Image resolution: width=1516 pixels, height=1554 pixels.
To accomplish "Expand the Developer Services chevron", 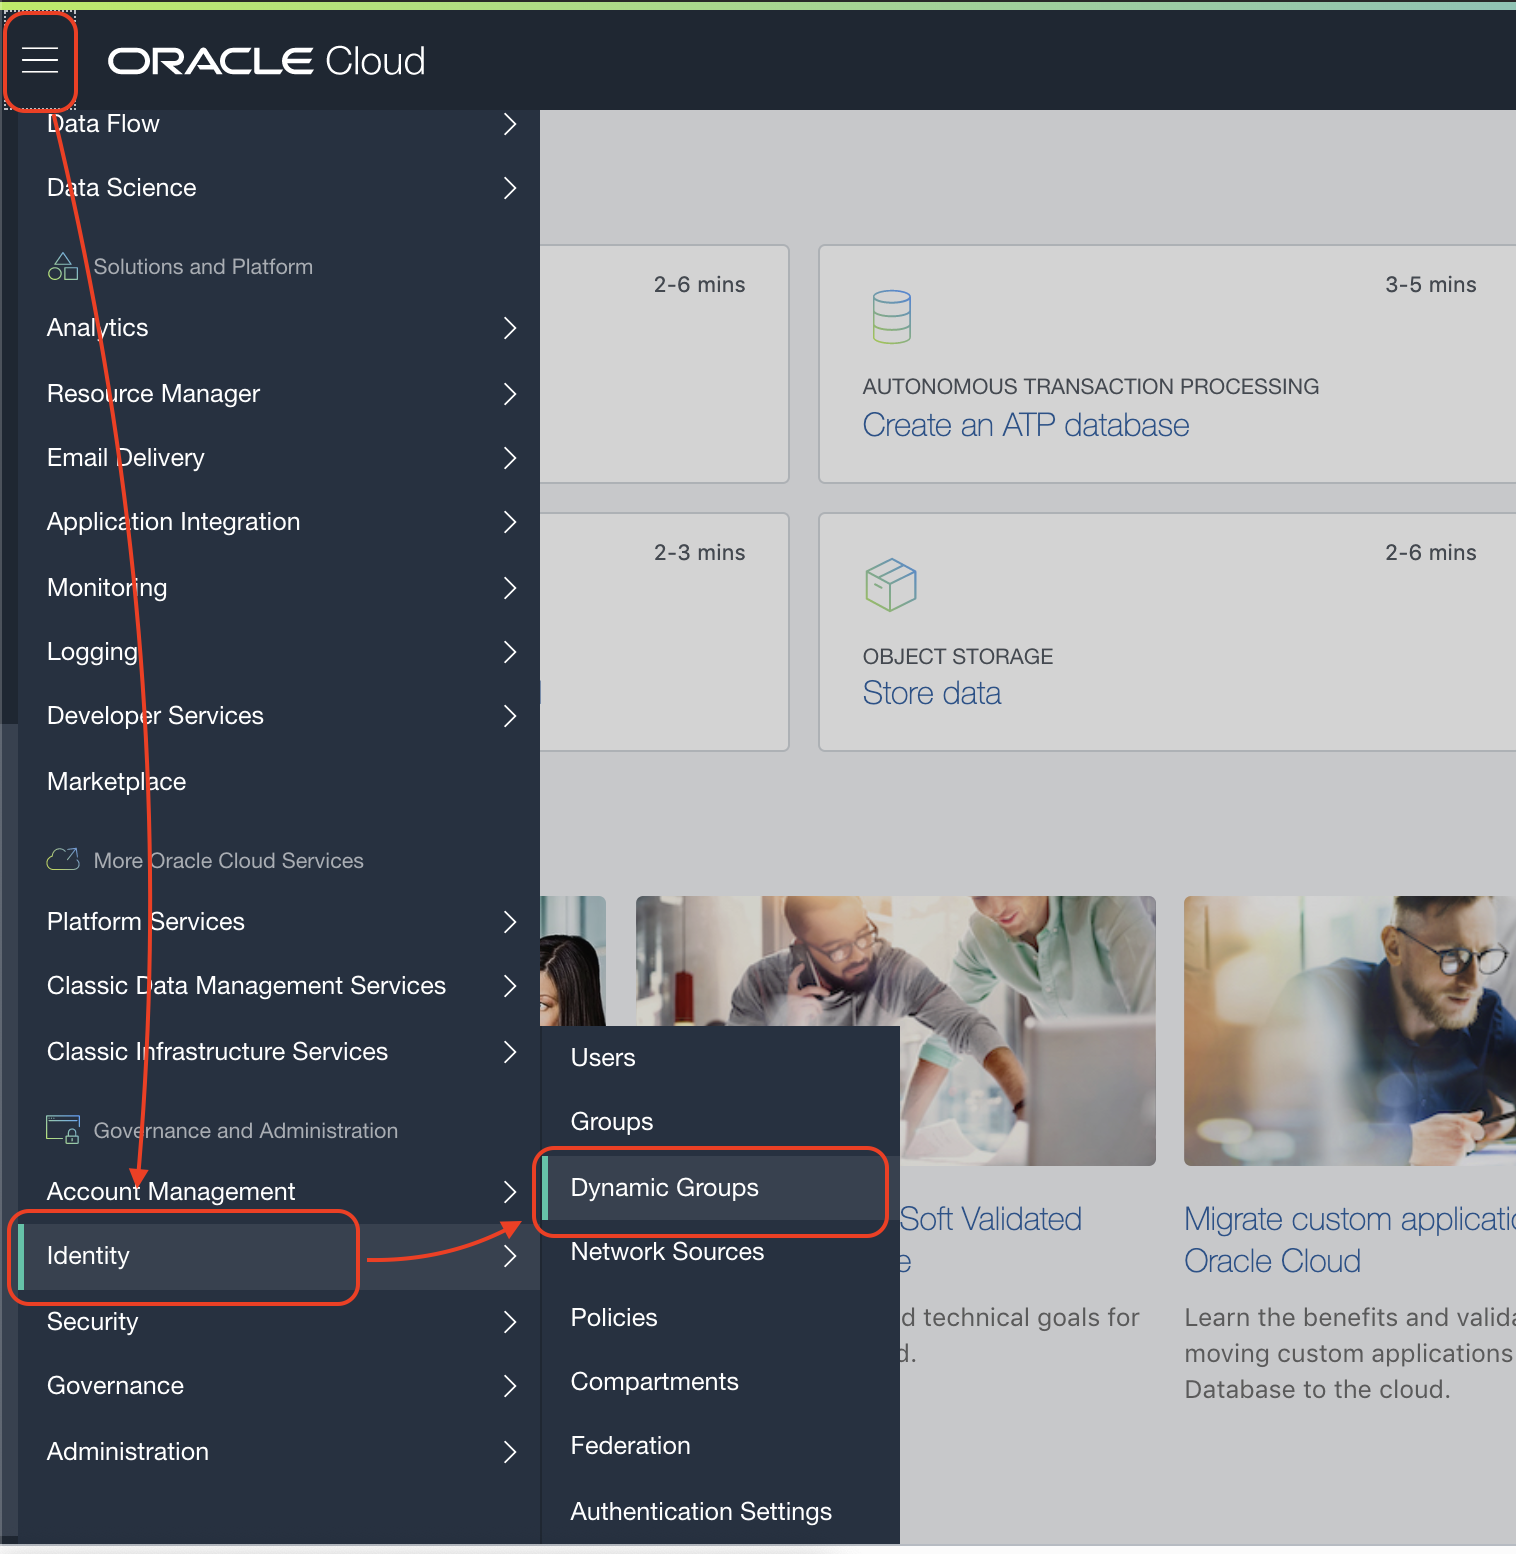I will click(510, 716).
